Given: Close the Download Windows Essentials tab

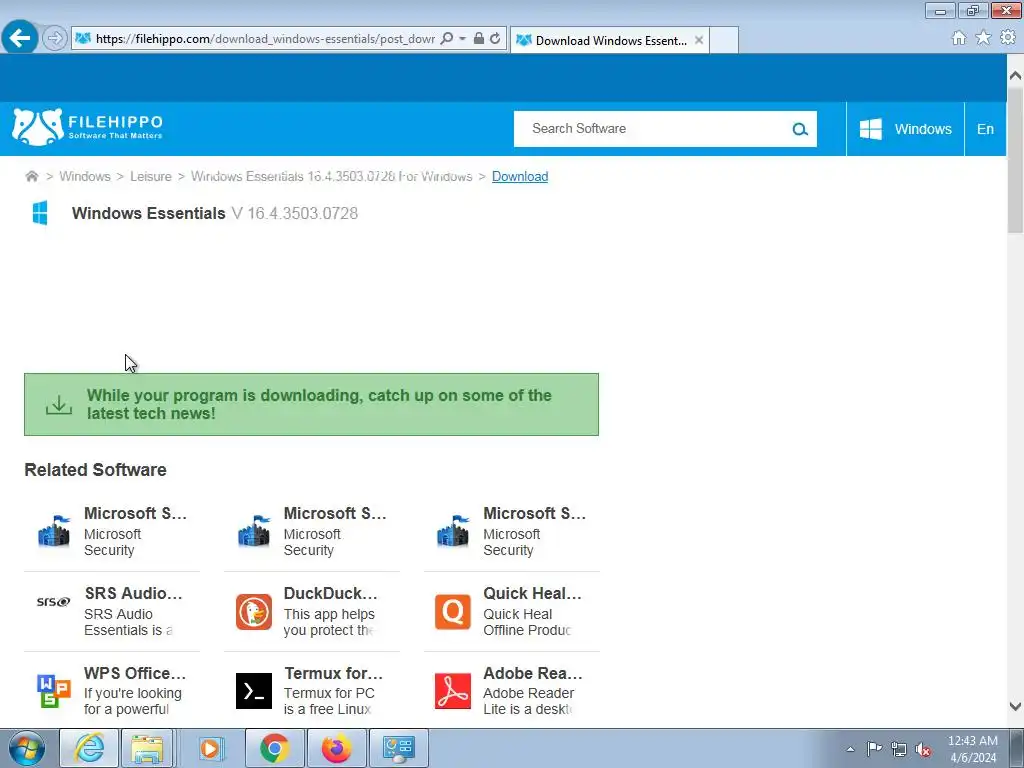Looking at the screenshot, I should pos(699,40).
